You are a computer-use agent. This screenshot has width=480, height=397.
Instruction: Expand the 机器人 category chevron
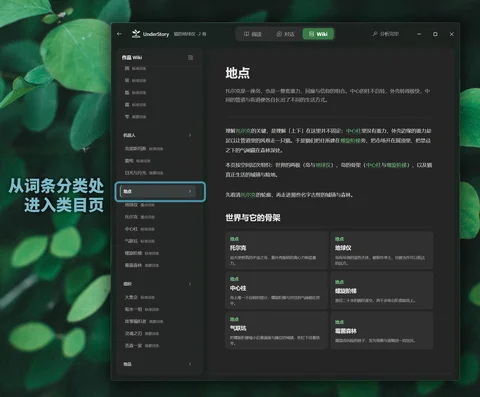pos(190,135)
